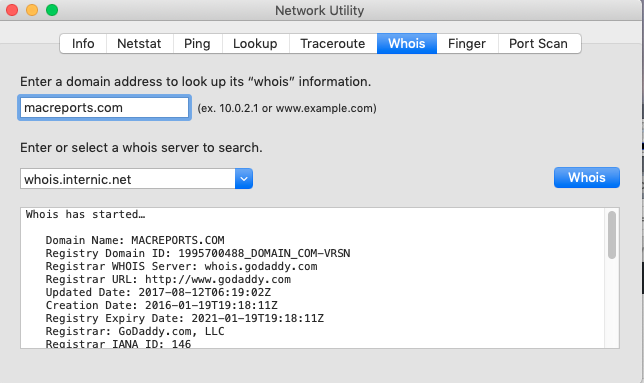
Task: Click the "Registrar WHOIS Server: whois.godaddy.com" line
Action: point(181,266)
